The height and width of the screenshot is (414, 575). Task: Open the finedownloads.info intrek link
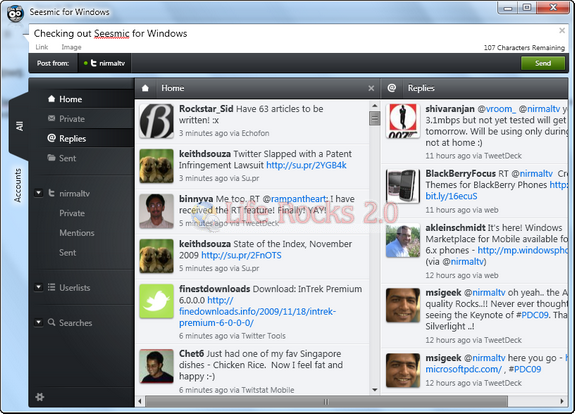click(x=257, y=311)
